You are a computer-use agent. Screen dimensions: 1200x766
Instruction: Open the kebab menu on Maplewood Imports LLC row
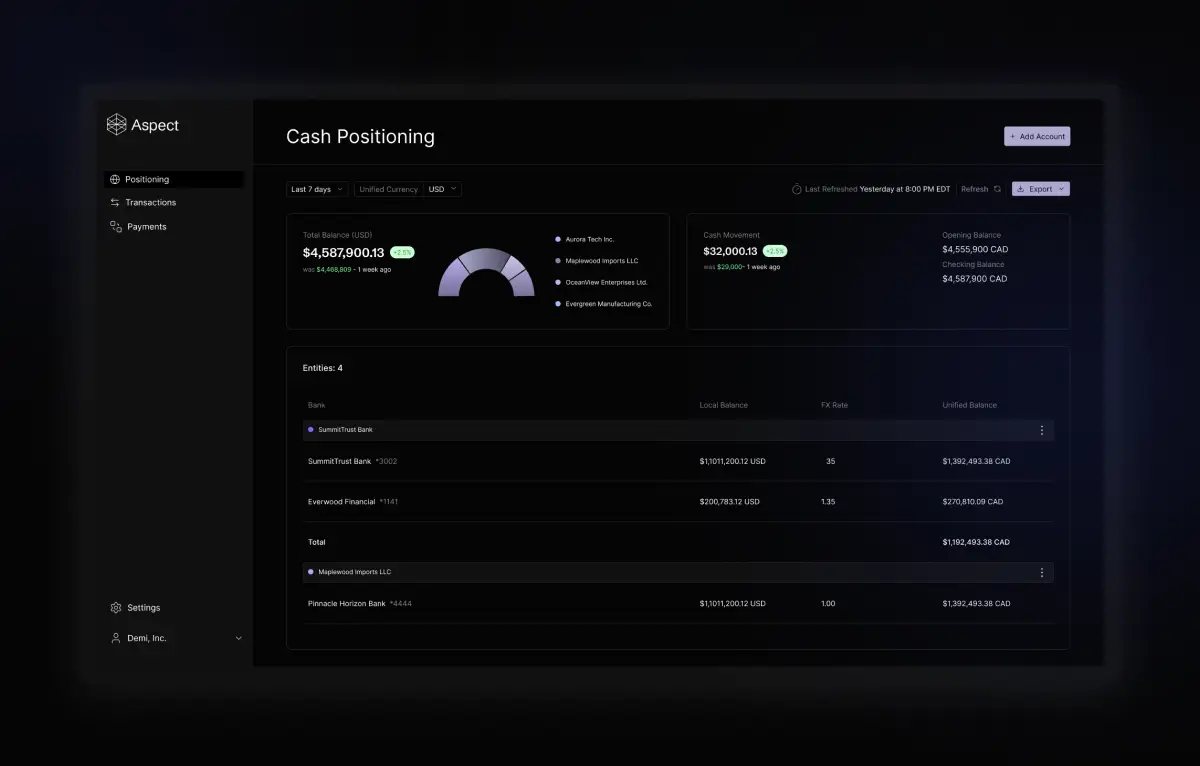(x=1042, y=572)
